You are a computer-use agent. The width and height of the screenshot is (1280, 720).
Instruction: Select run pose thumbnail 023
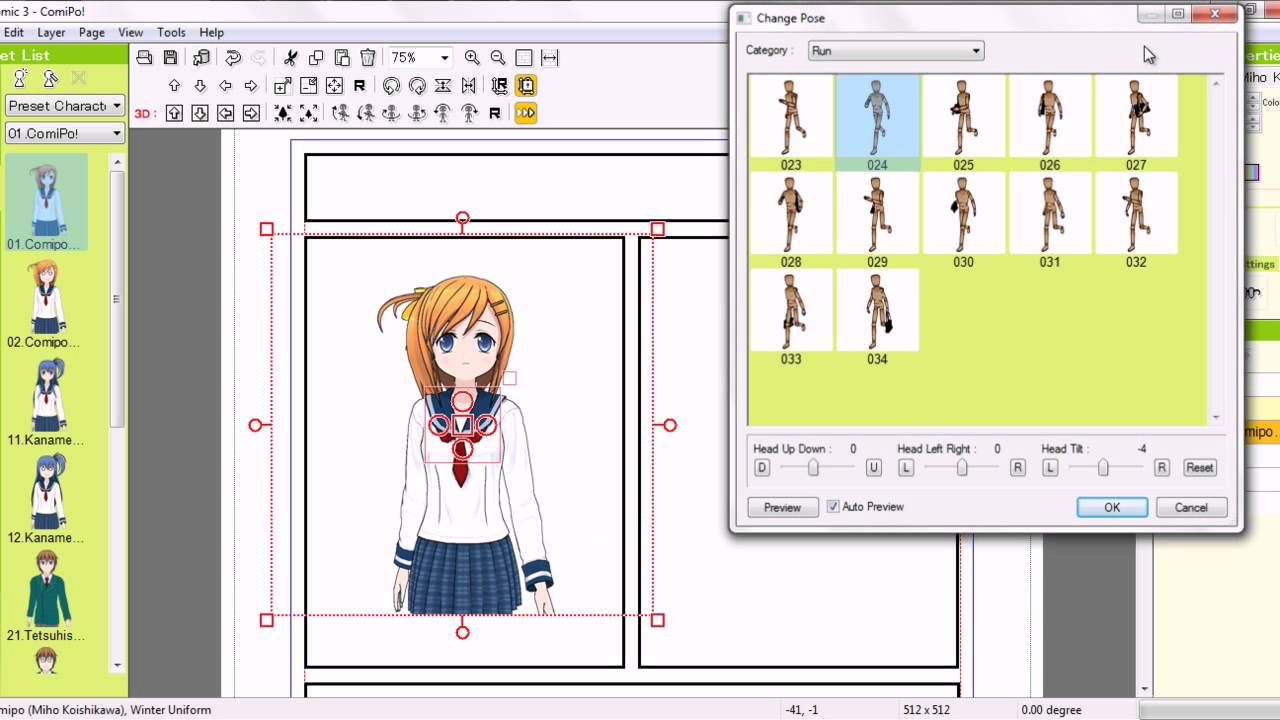pyautogui.click(x=791, y=124)
